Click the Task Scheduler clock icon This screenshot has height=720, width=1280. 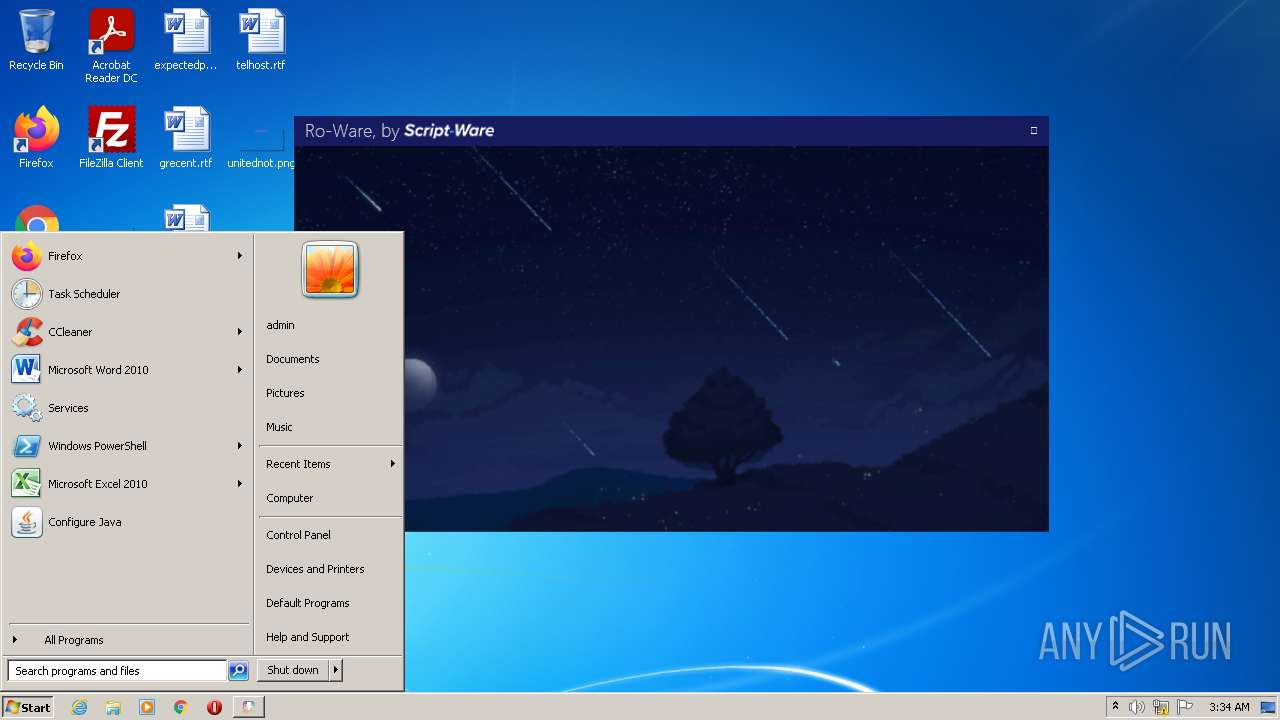[x=27, y=294]
